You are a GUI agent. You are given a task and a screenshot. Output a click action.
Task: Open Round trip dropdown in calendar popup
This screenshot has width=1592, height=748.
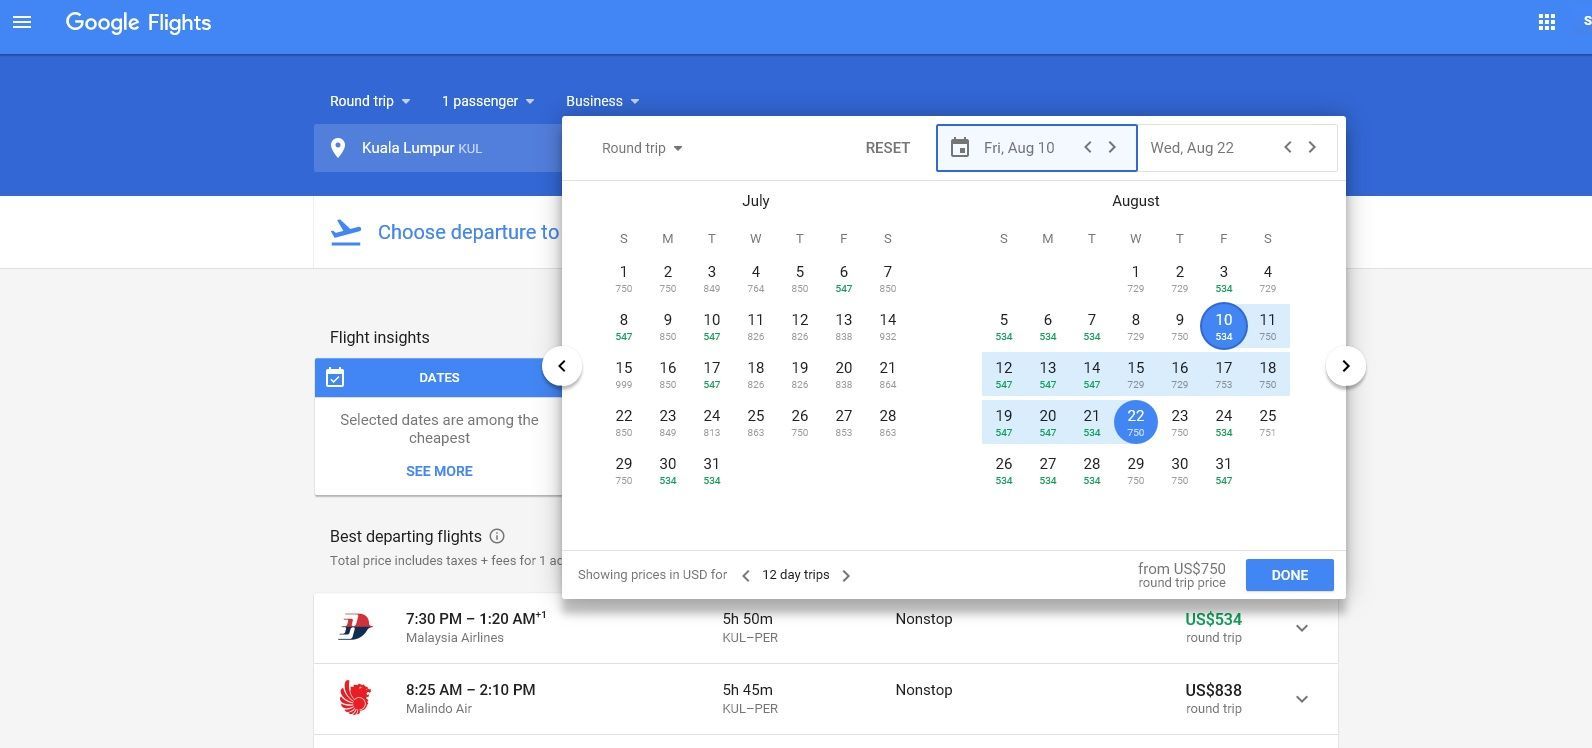pos(642,148)
